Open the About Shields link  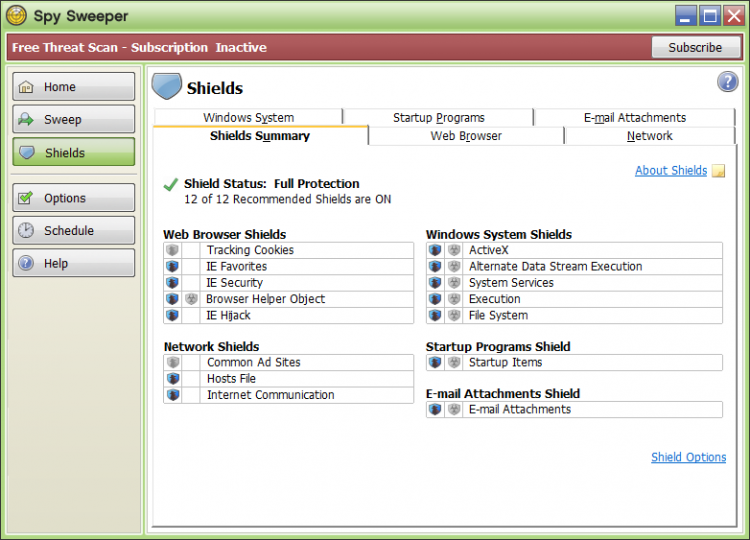(x=671, y=170)
